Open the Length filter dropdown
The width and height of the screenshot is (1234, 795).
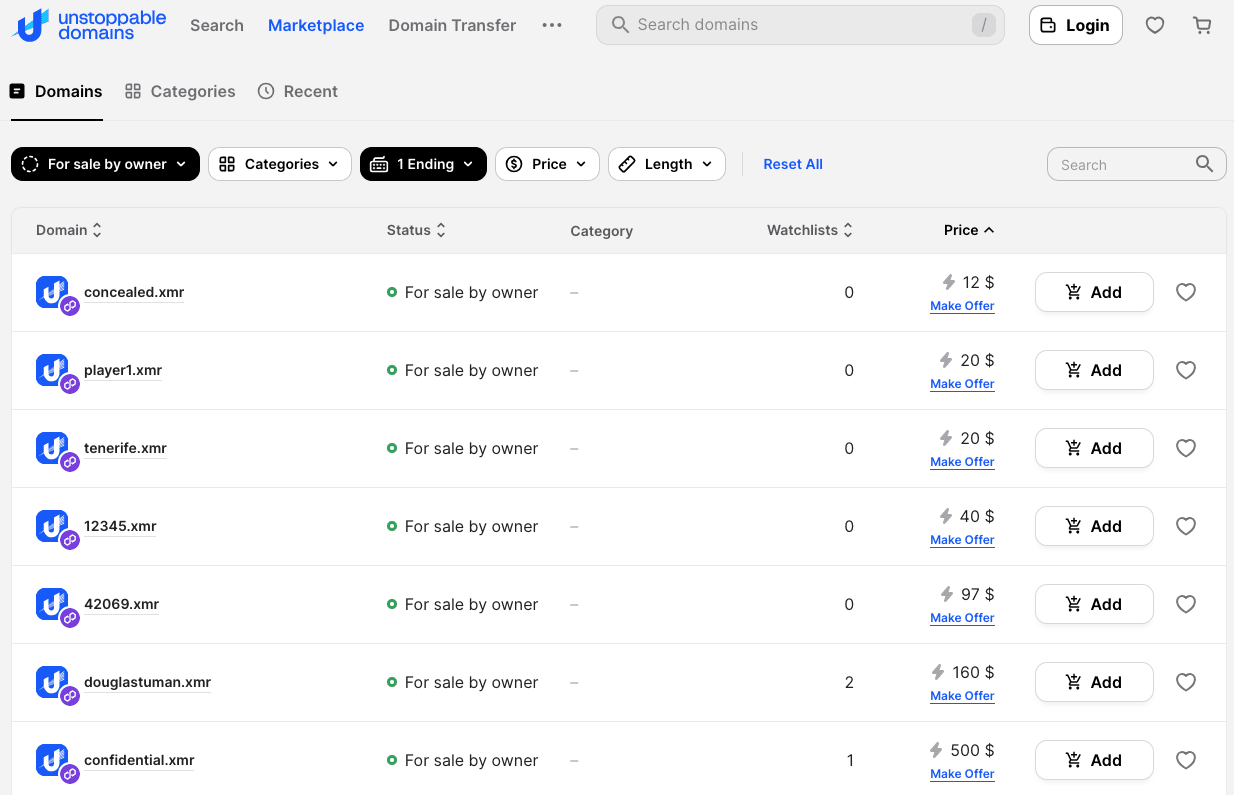[x=667, y=164]
